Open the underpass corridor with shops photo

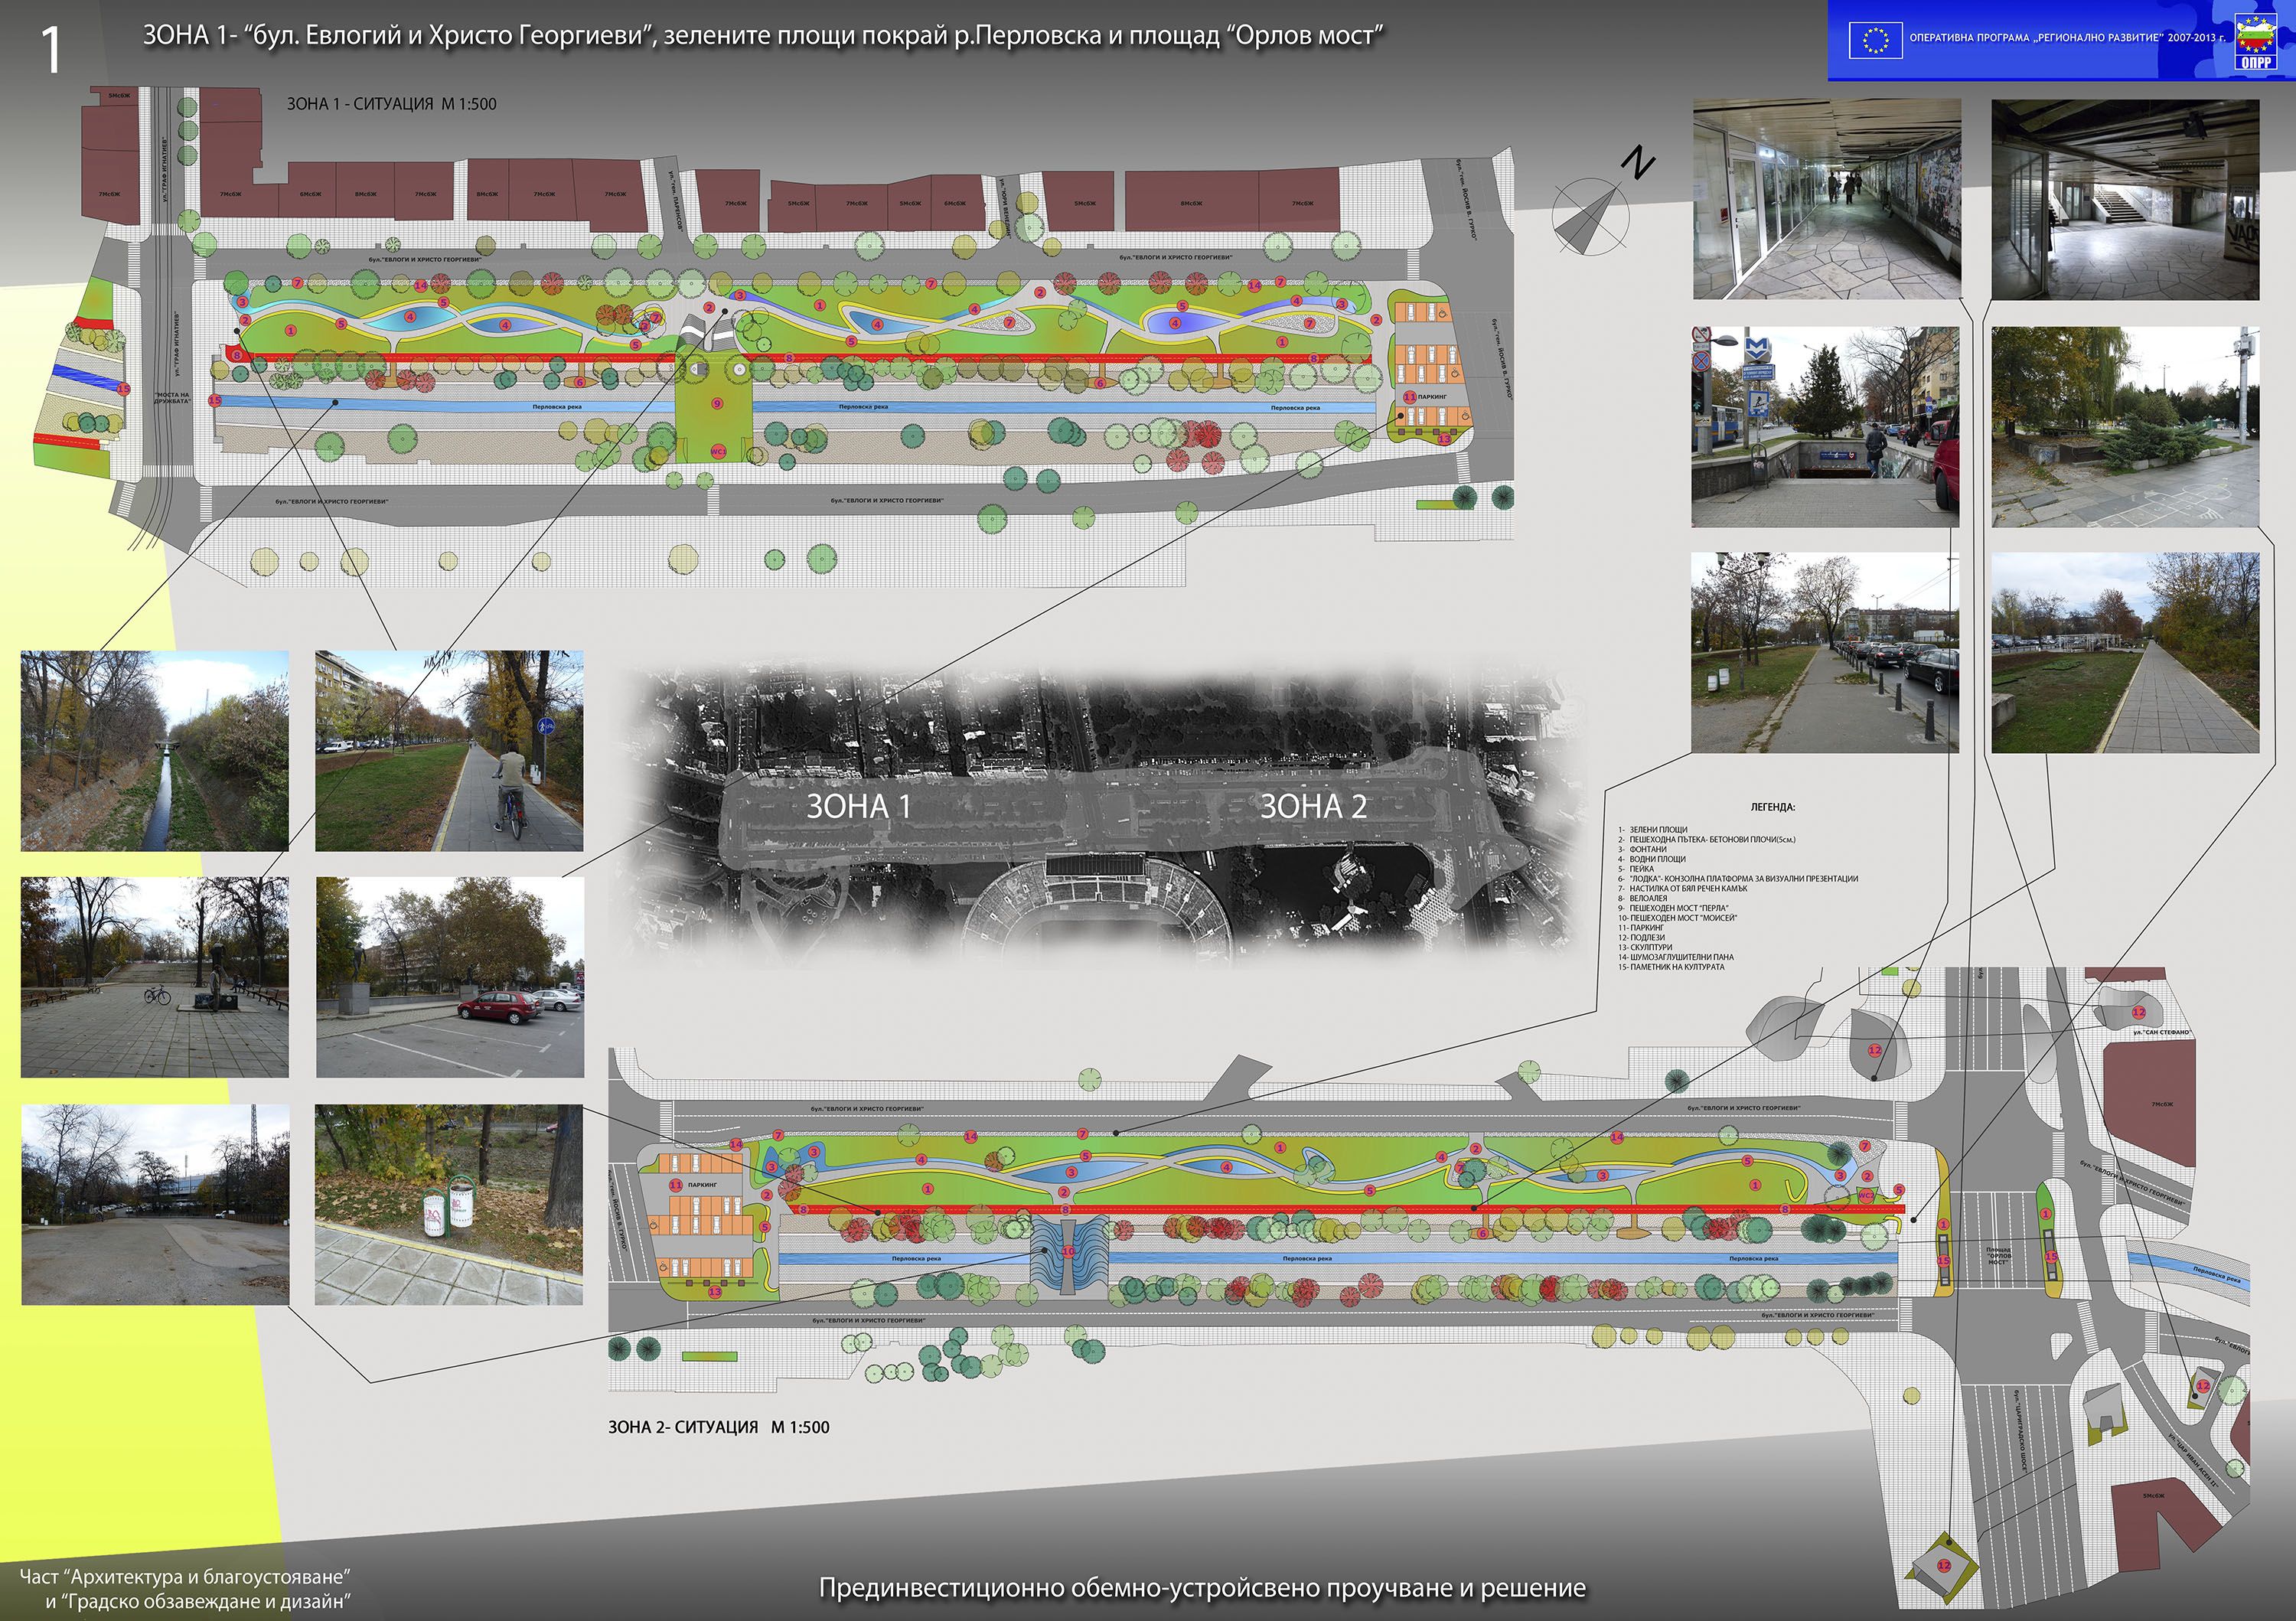tap(1827, 200)
